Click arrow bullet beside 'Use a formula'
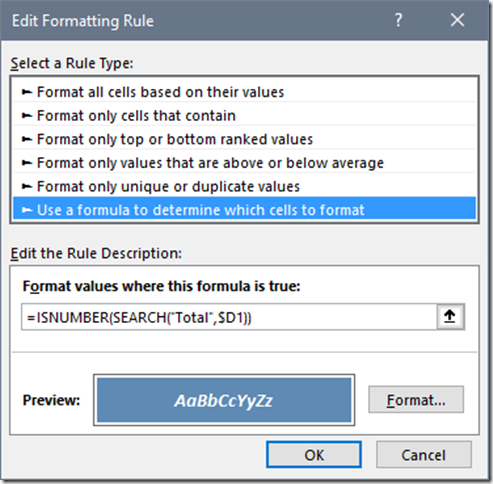Viewport: 493px width, 484px height. point(27,210)
